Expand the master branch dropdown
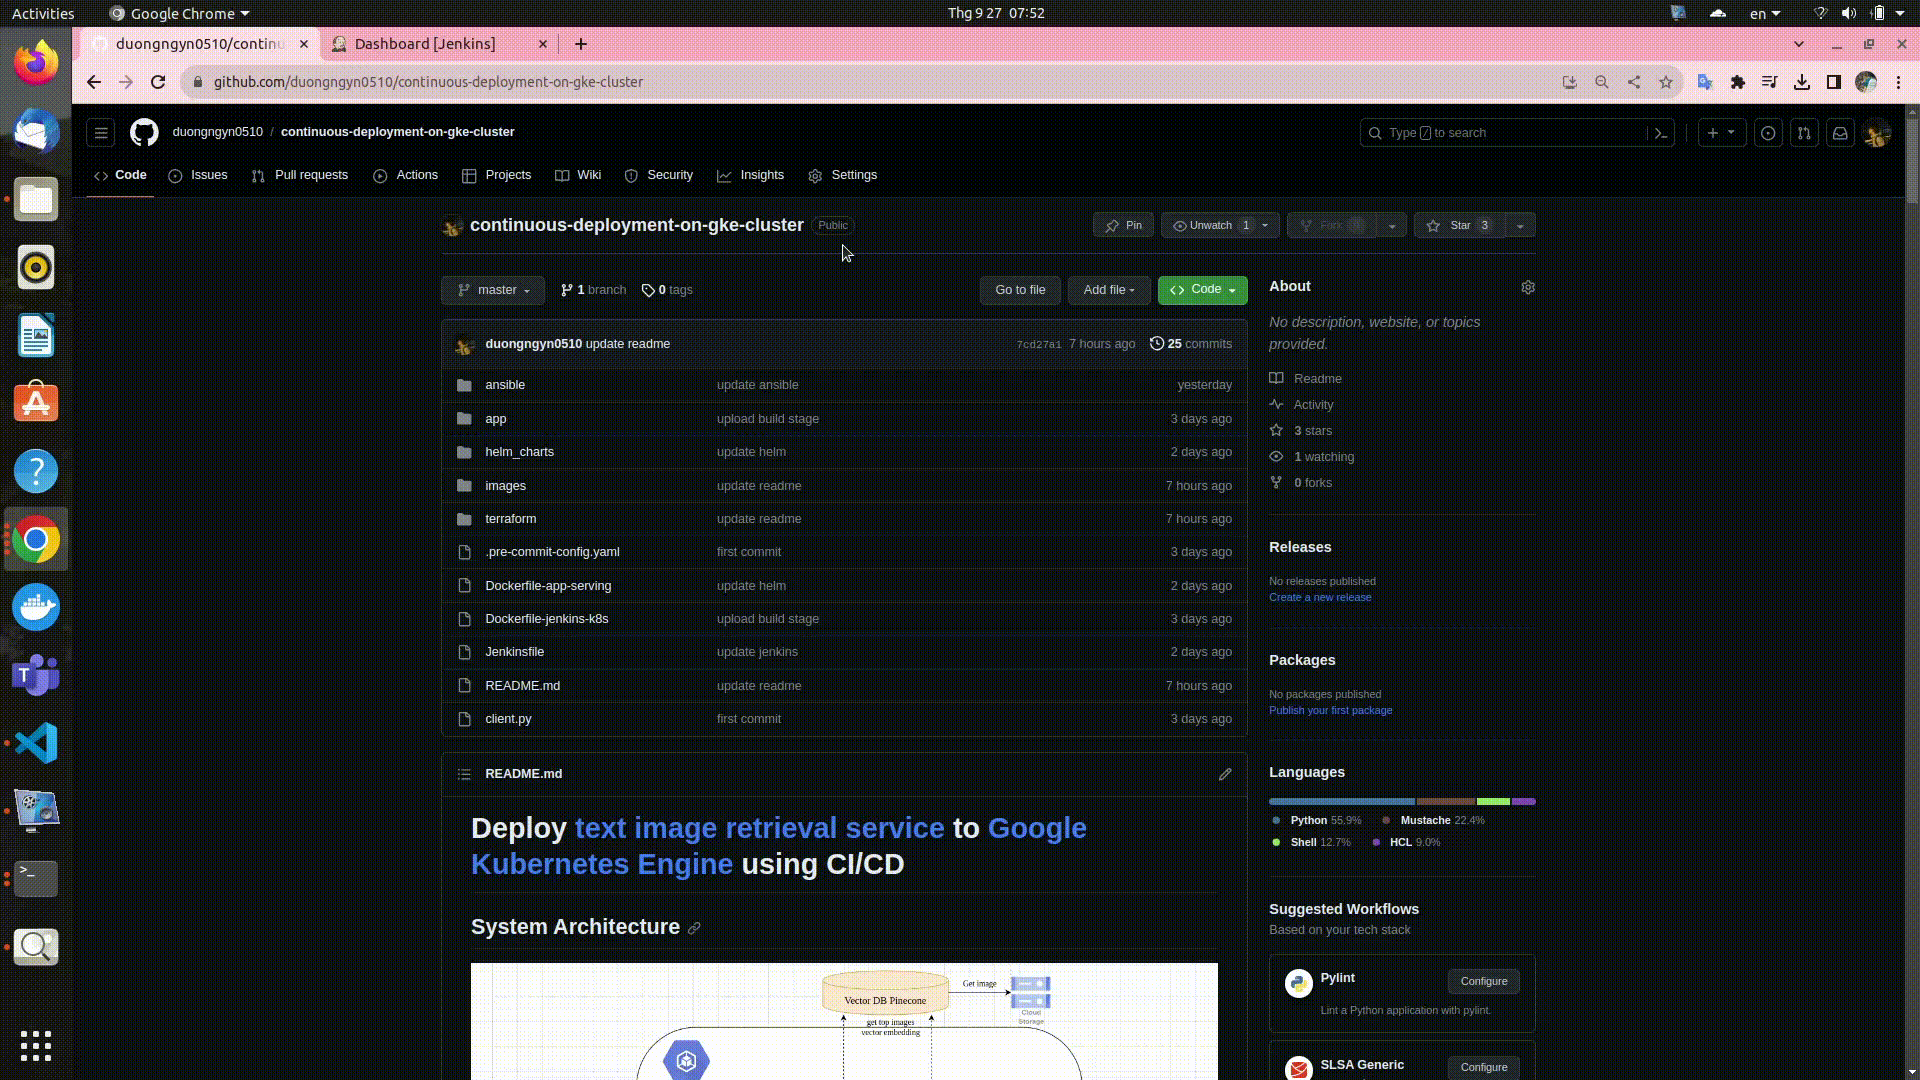 tap(493, 290)
